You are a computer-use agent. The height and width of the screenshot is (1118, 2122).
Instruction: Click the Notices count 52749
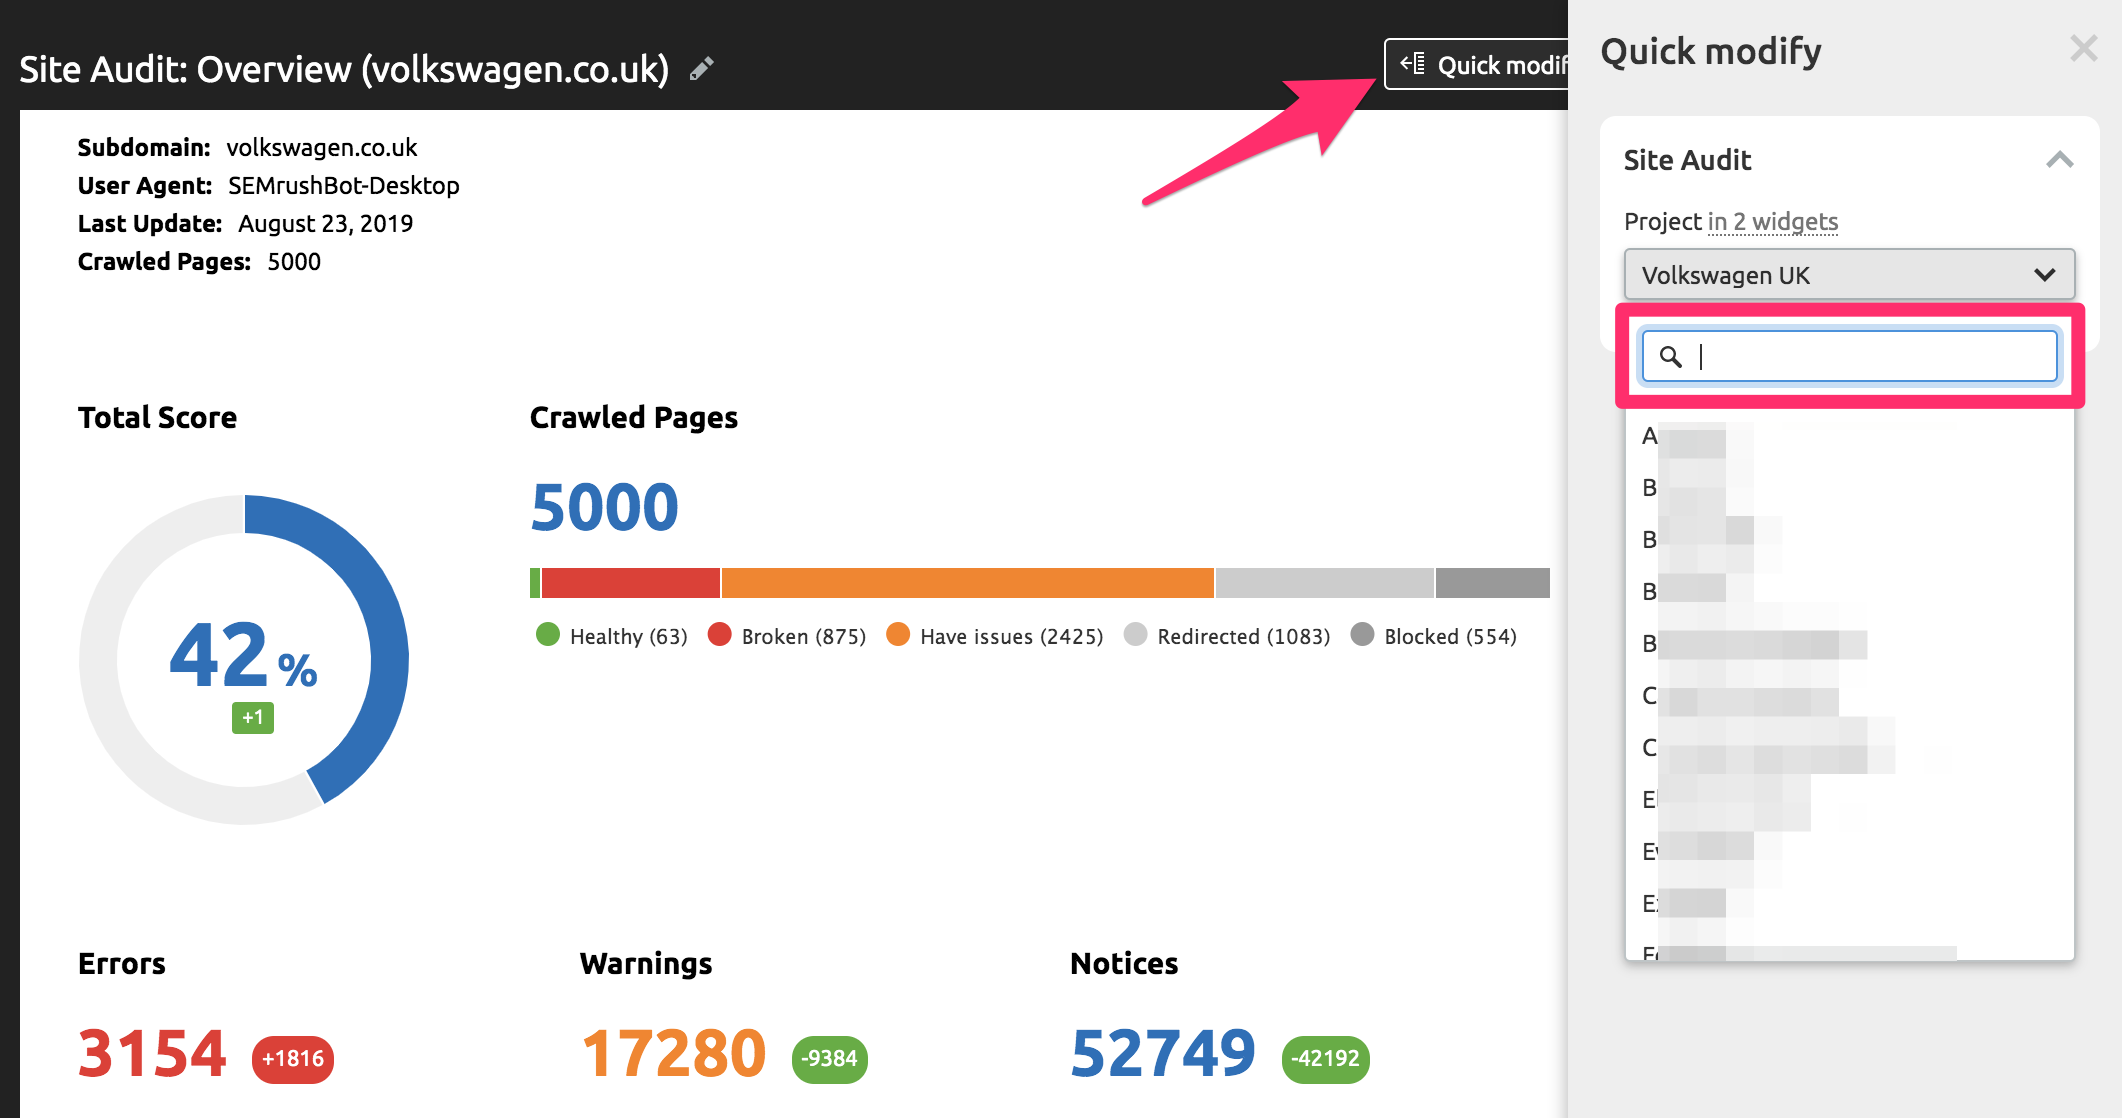tap(1163, 1054)
